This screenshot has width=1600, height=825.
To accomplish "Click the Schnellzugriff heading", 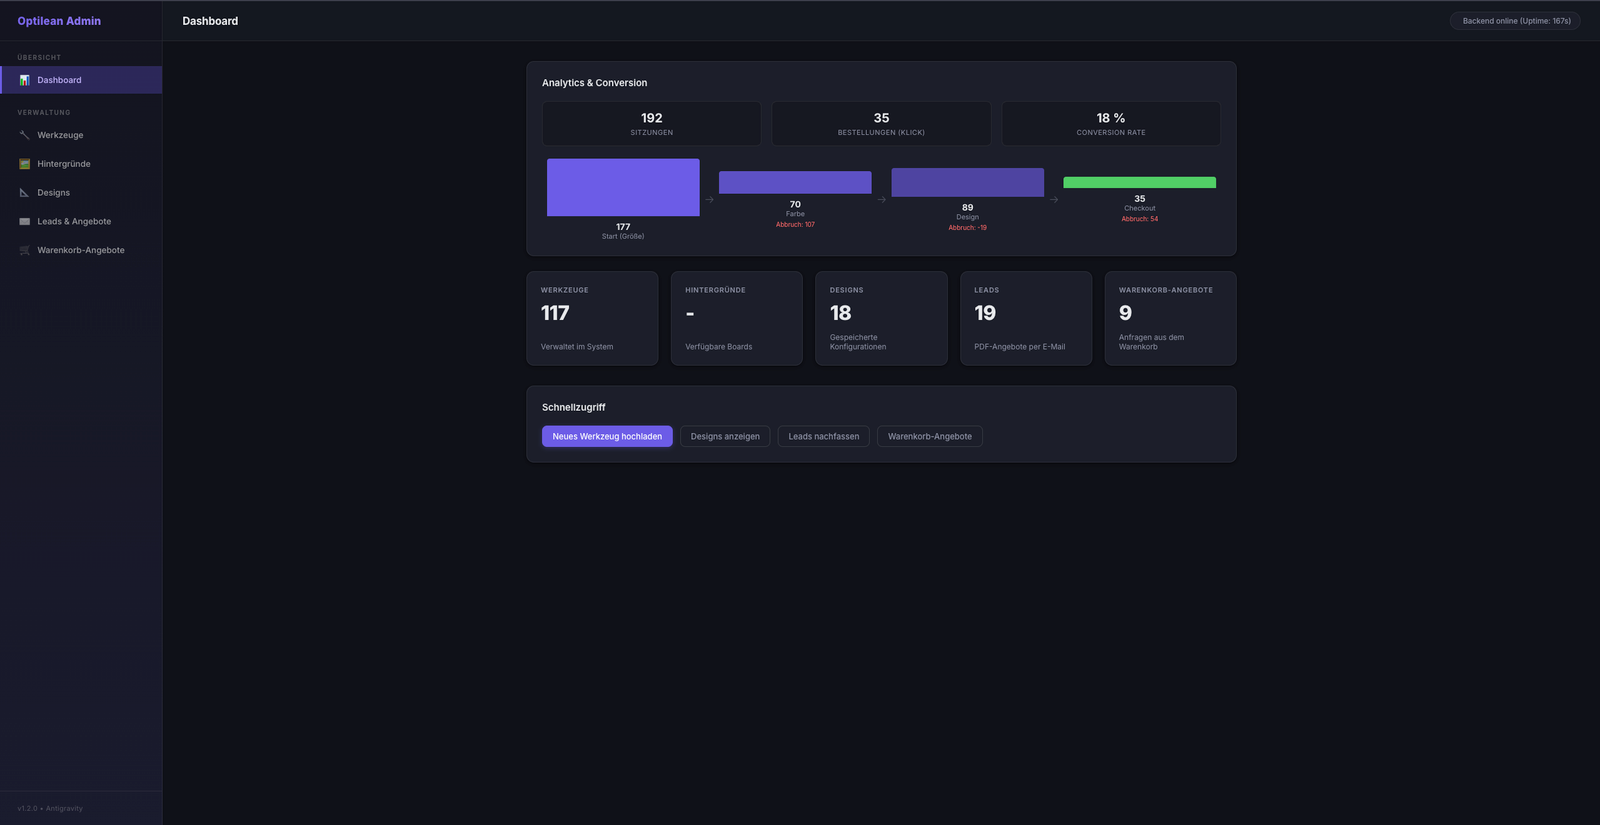I will point(574,407).
